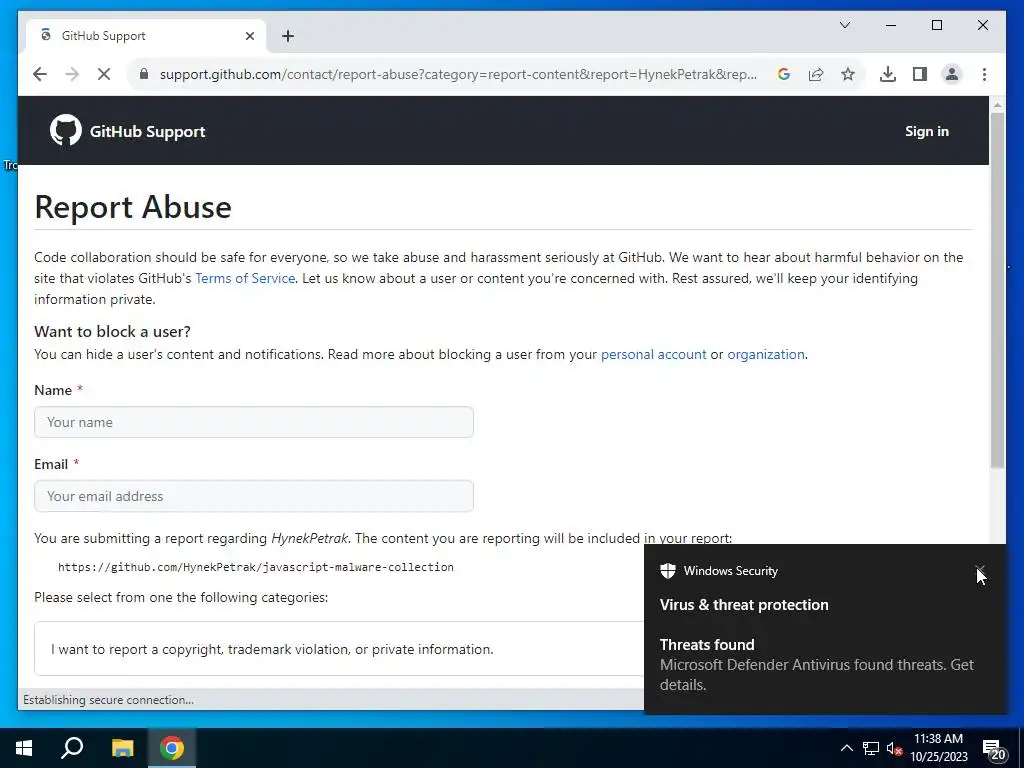
Task: Click the GitHub Support header title
Action: [x=148, y=131]
